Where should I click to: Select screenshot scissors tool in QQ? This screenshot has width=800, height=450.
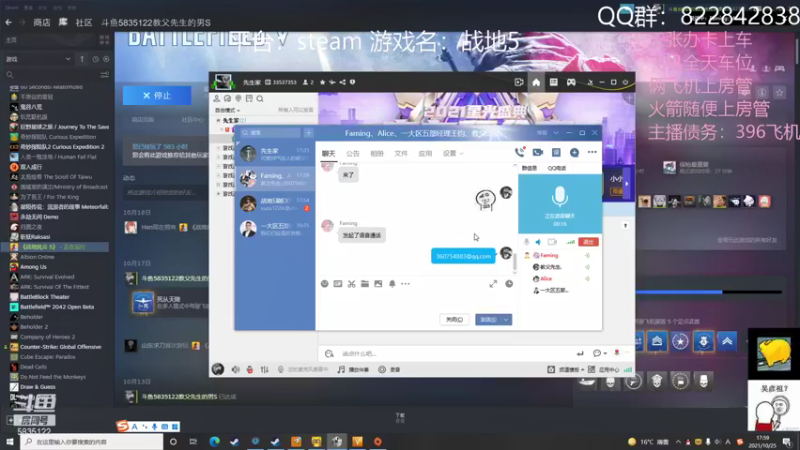coord(352,284)
